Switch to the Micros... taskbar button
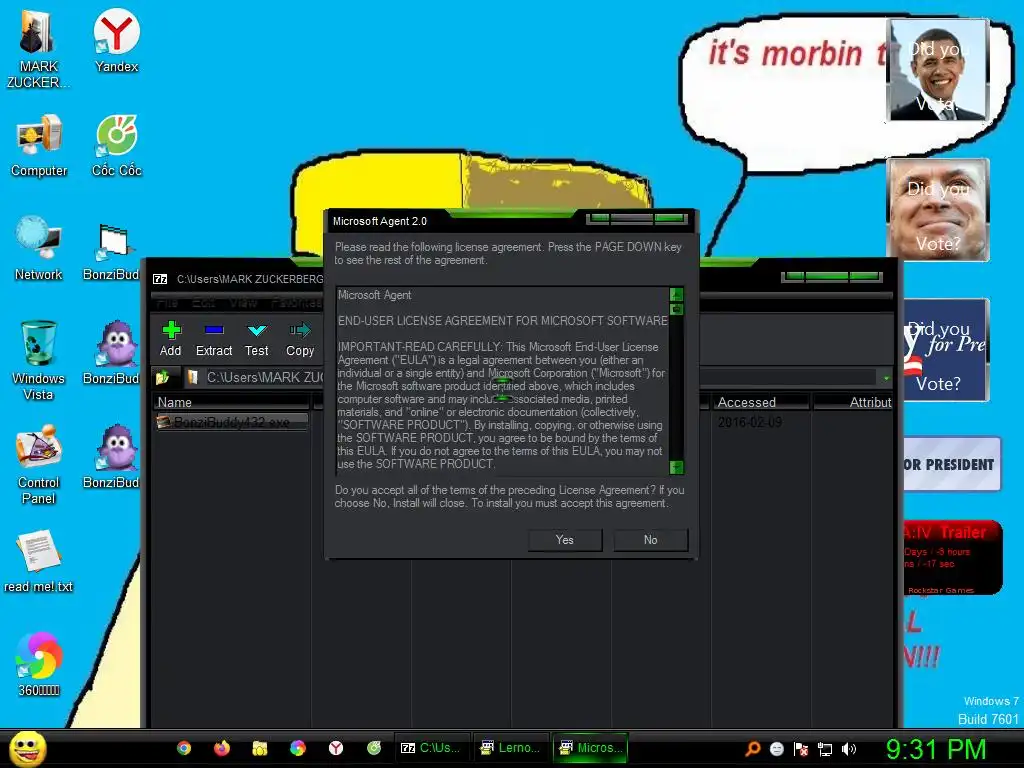Viewport: 1024px width, 768px height. pos(590,748)
